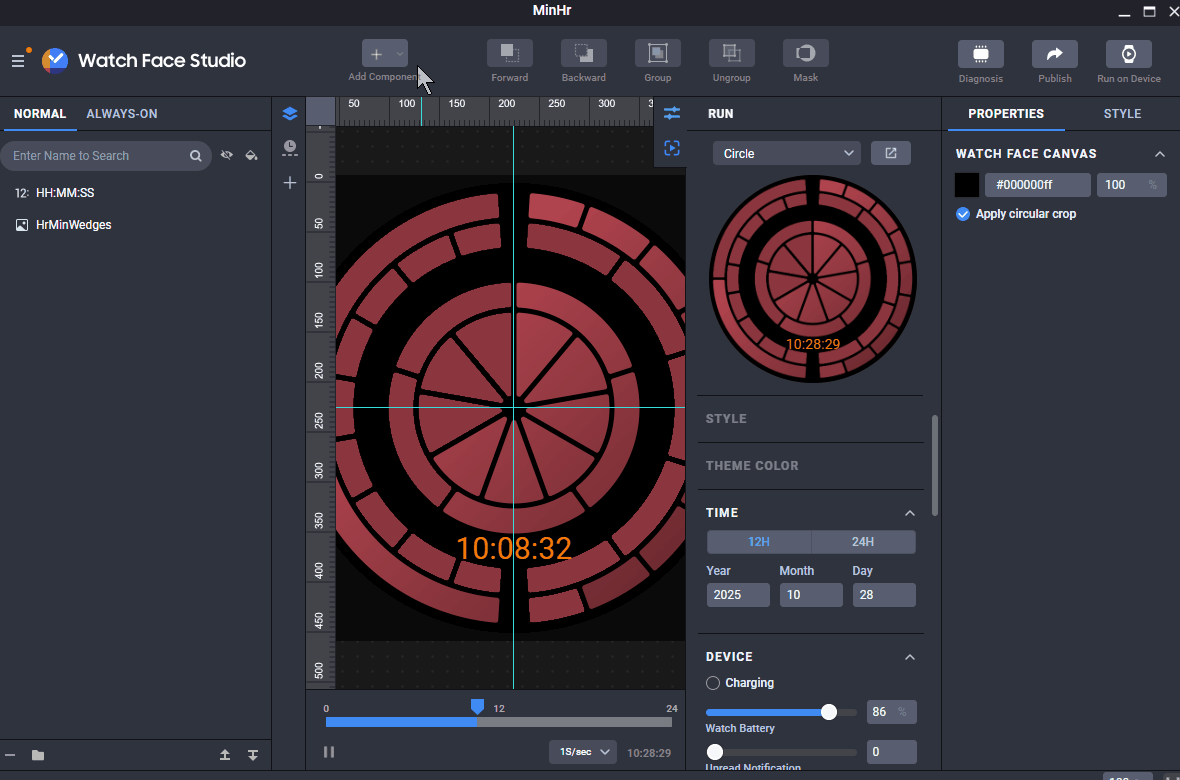Enable the Charging radio button
1180x780 pixels.
(713, 683)
